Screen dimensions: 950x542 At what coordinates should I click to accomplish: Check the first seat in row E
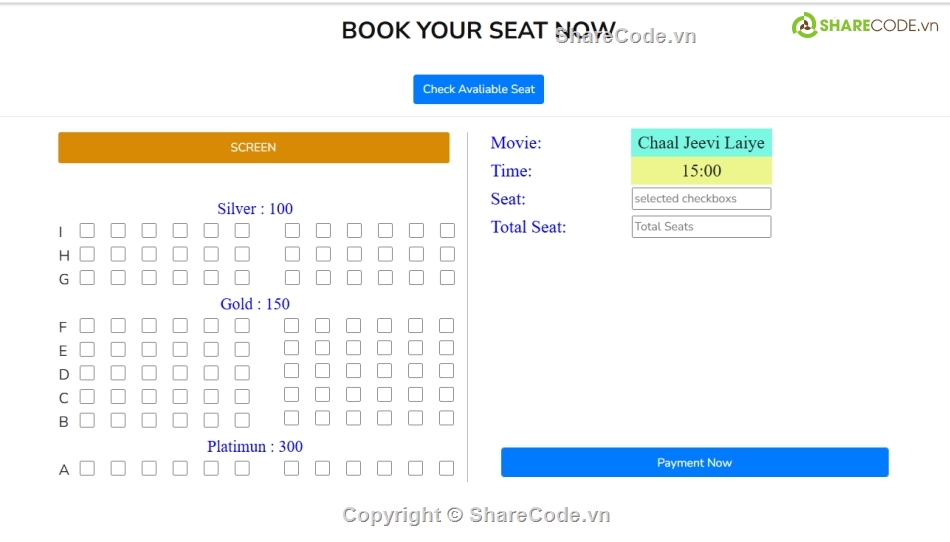click(x=87, y=349)
